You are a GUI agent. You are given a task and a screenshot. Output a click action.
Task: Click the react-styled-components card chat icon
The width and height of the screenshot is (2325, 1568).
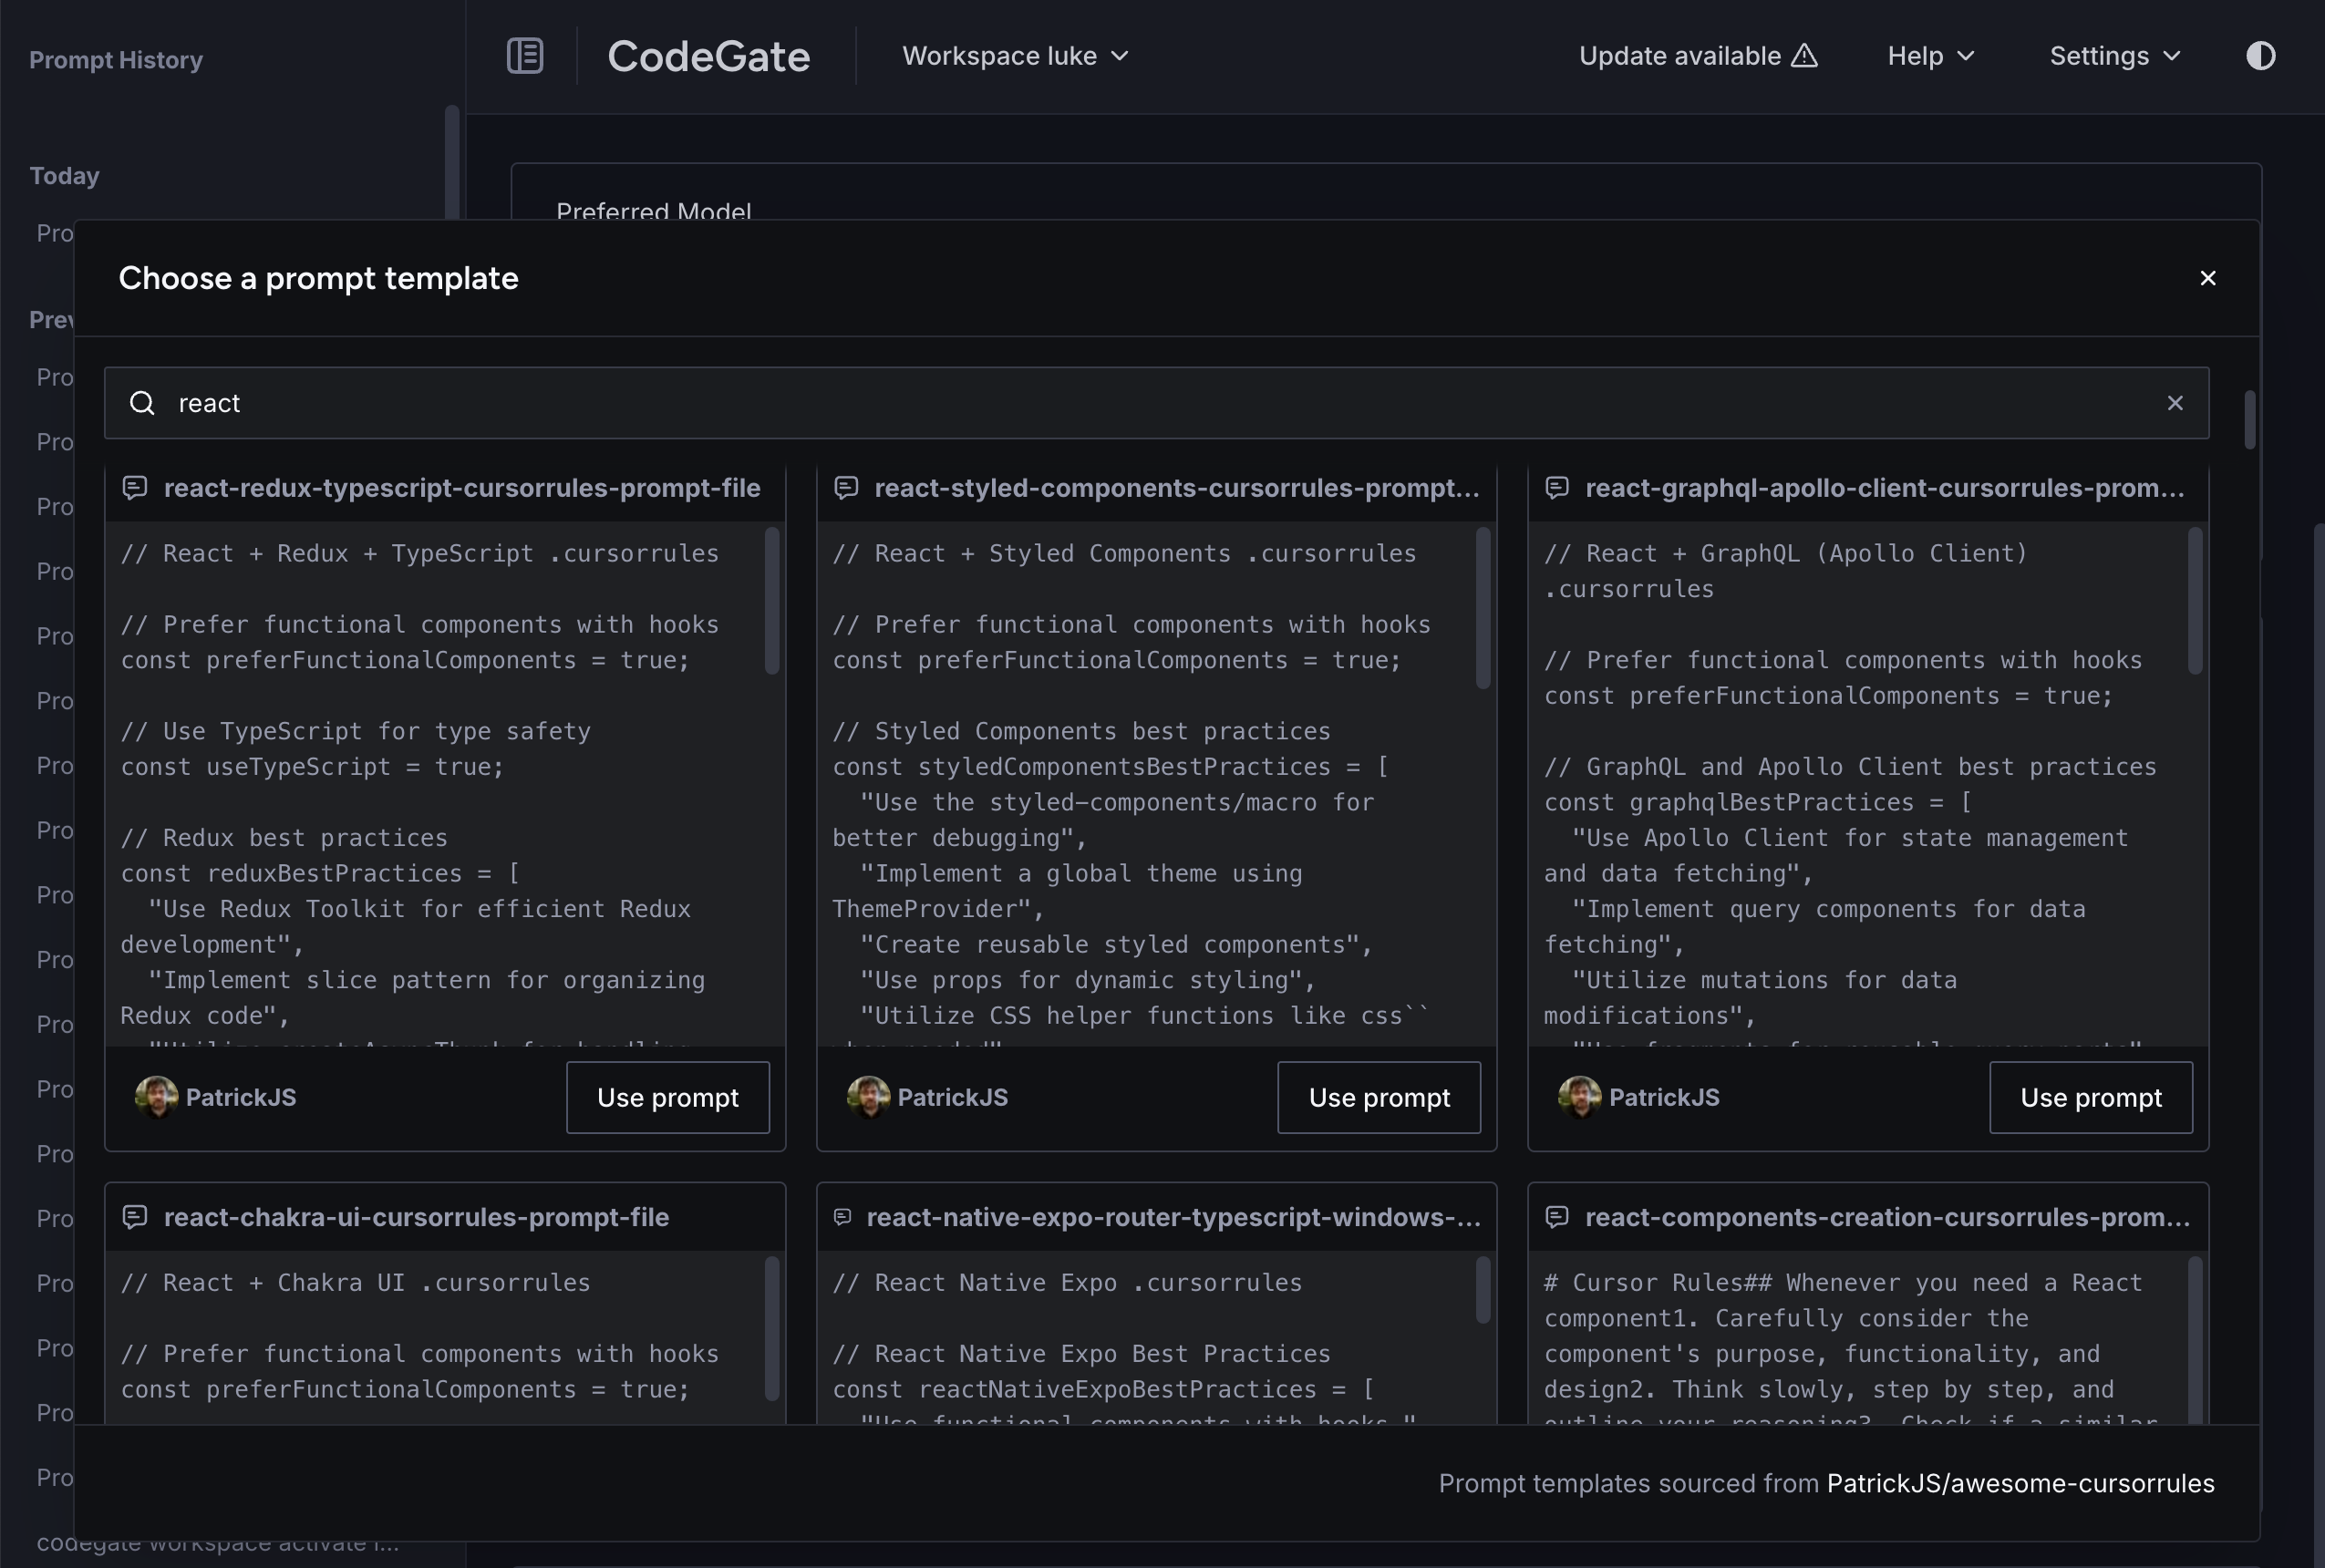(846, 488)
